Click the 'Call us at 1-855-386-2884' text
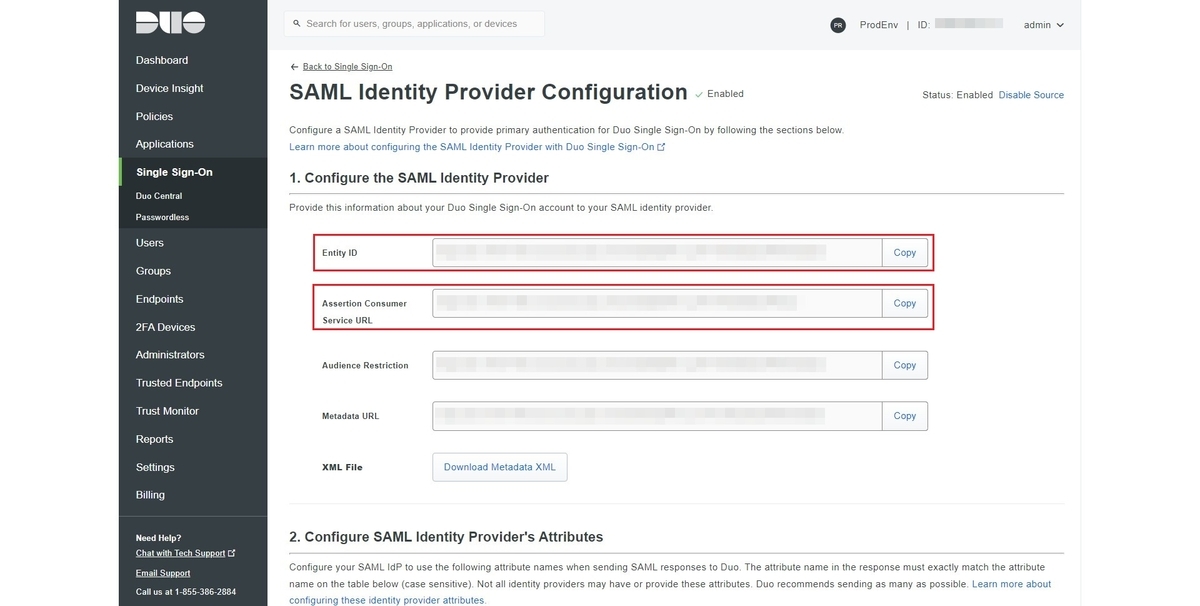 pos(186,592)
